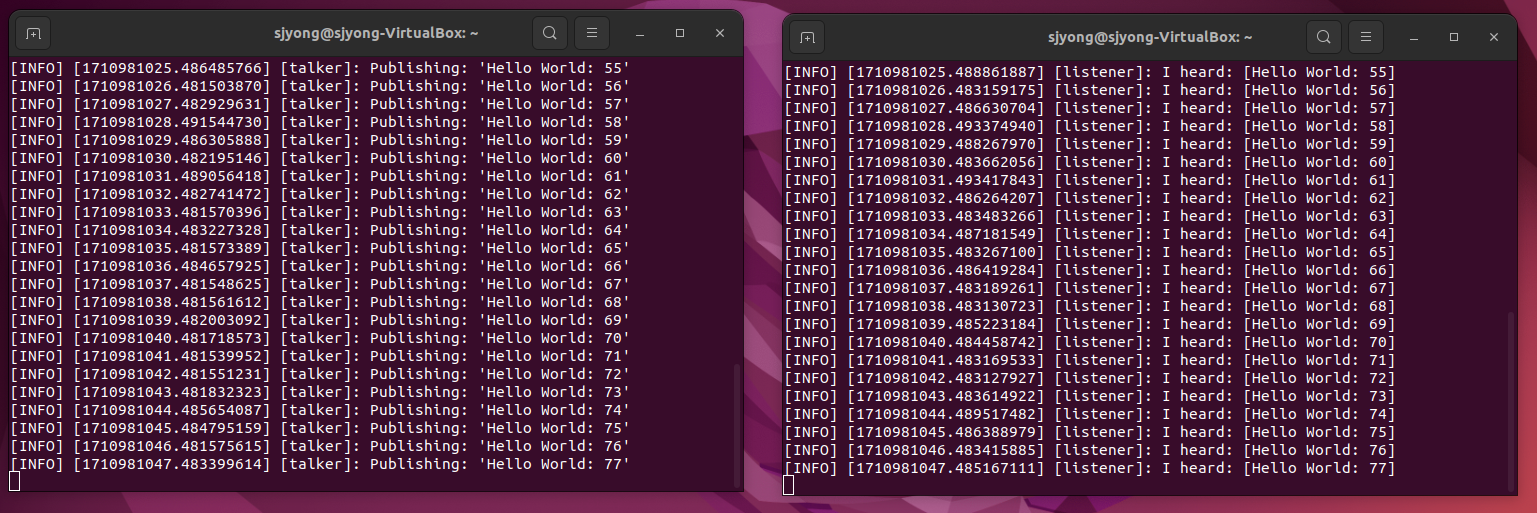The image size is (1537, 513).
Task: Click talker line 'Hello World: 69'
Action: pos(319,320)
